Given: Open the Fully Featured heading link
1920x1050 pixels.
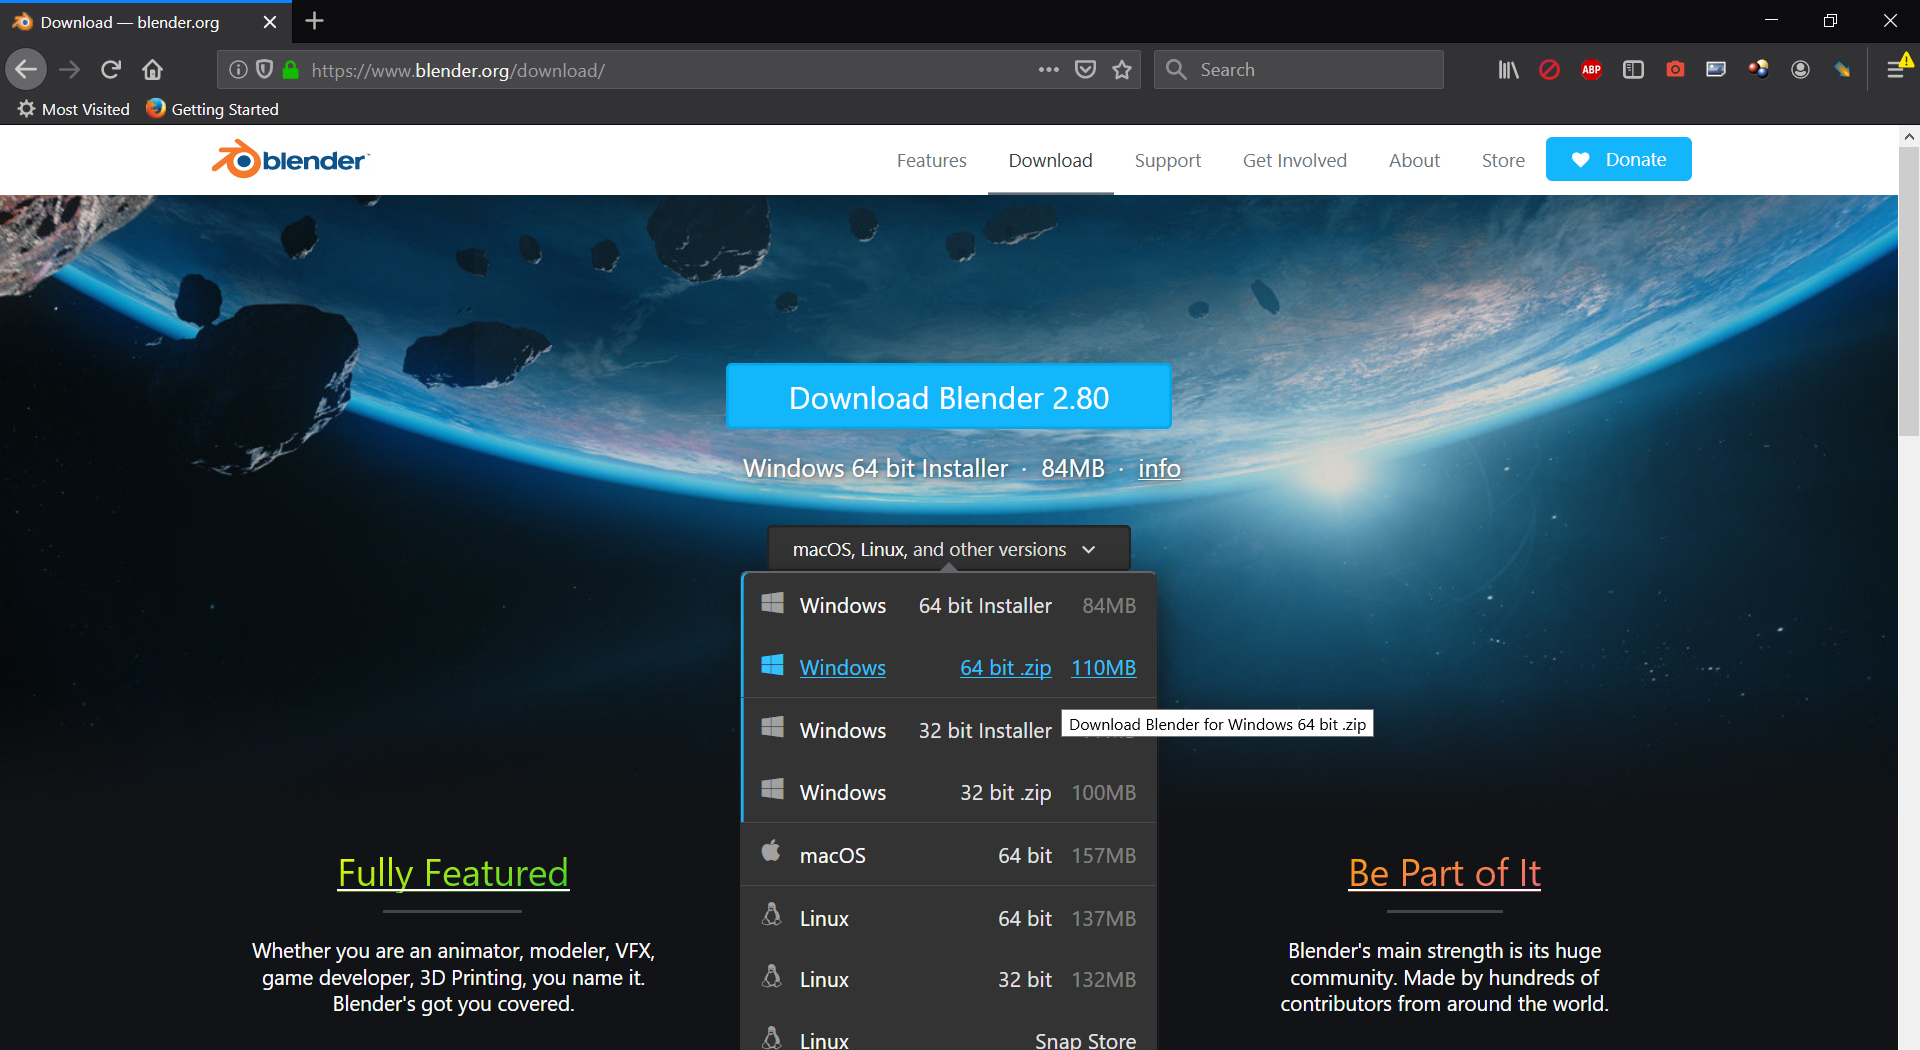Looking at the screenshot, I should (453, 873).
